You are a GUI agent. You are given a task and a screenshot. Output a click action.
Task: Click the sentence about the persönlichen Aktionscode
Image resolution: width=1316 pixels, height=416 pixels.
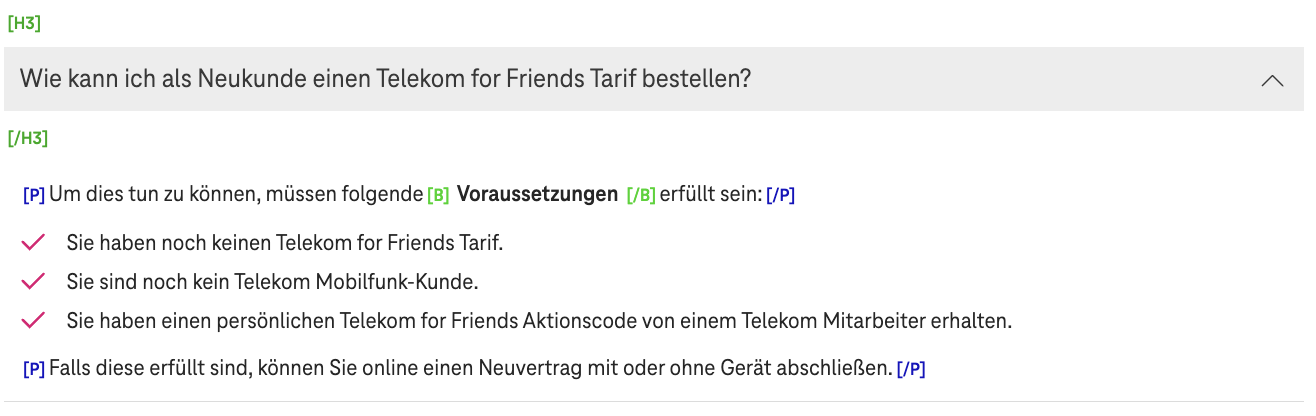[x=539, y=321]
